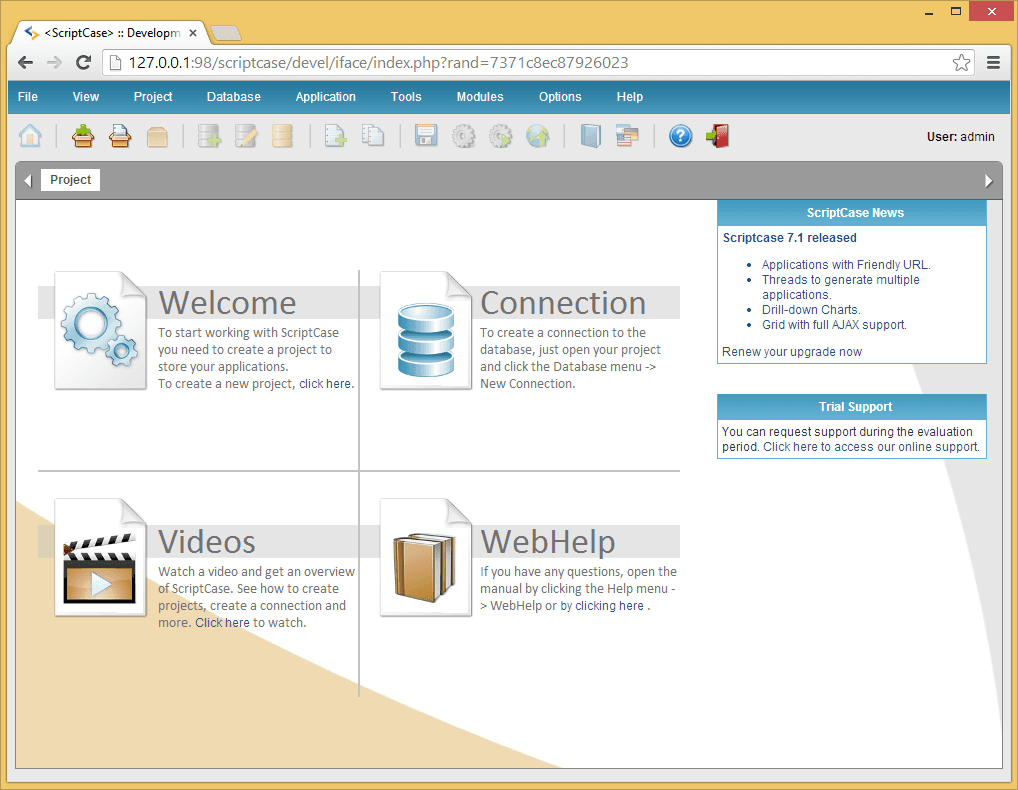Click 'Drill-down Charts.' news item
The width and height of the screenshot is (1018, 790).
pos(811,310)
